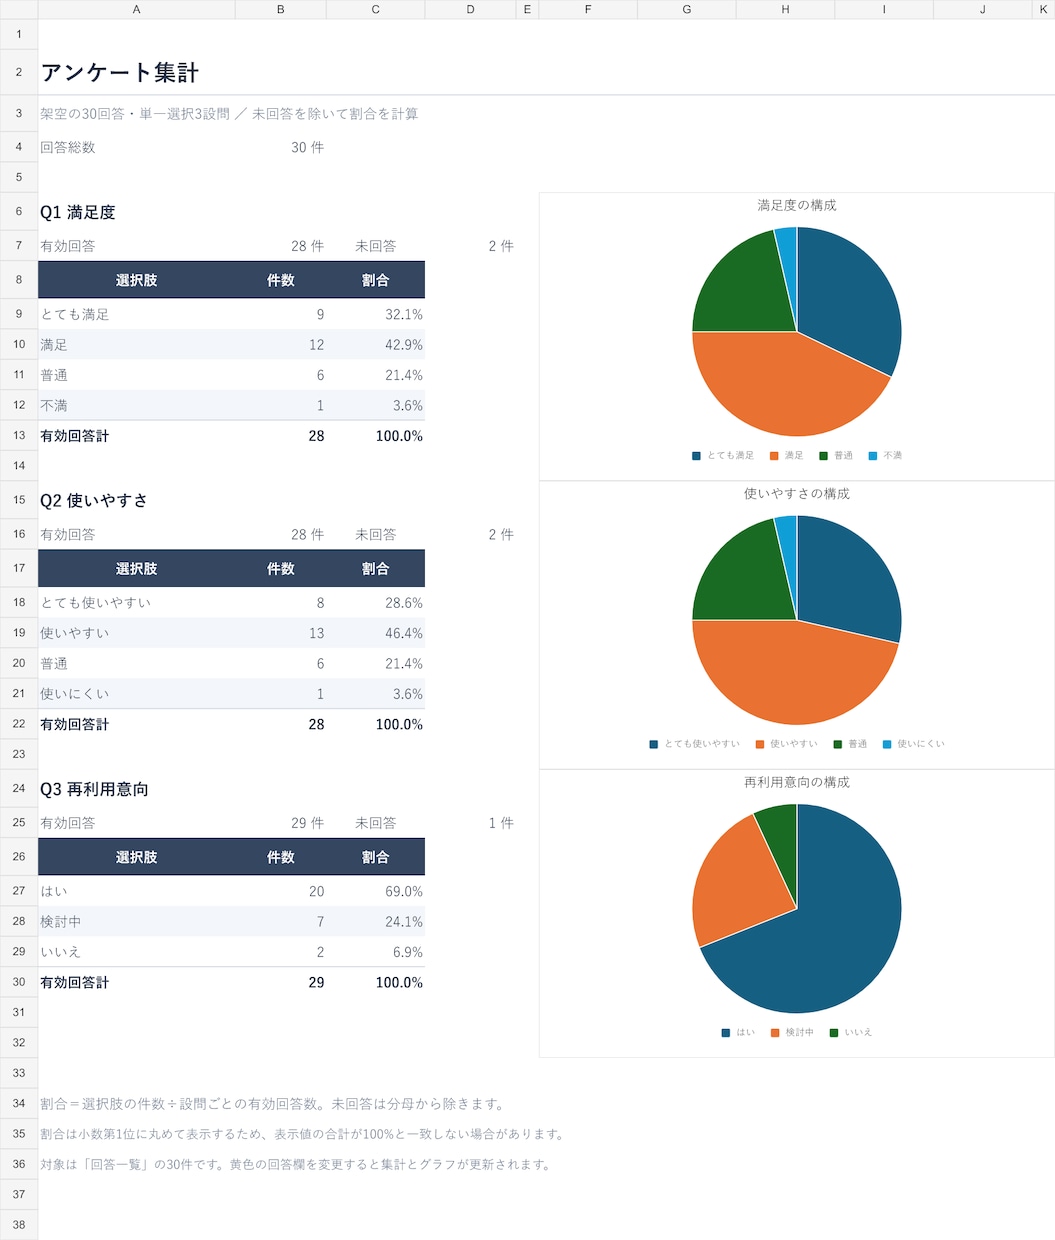Select column H header
1055x1240 pixels.
785,9
